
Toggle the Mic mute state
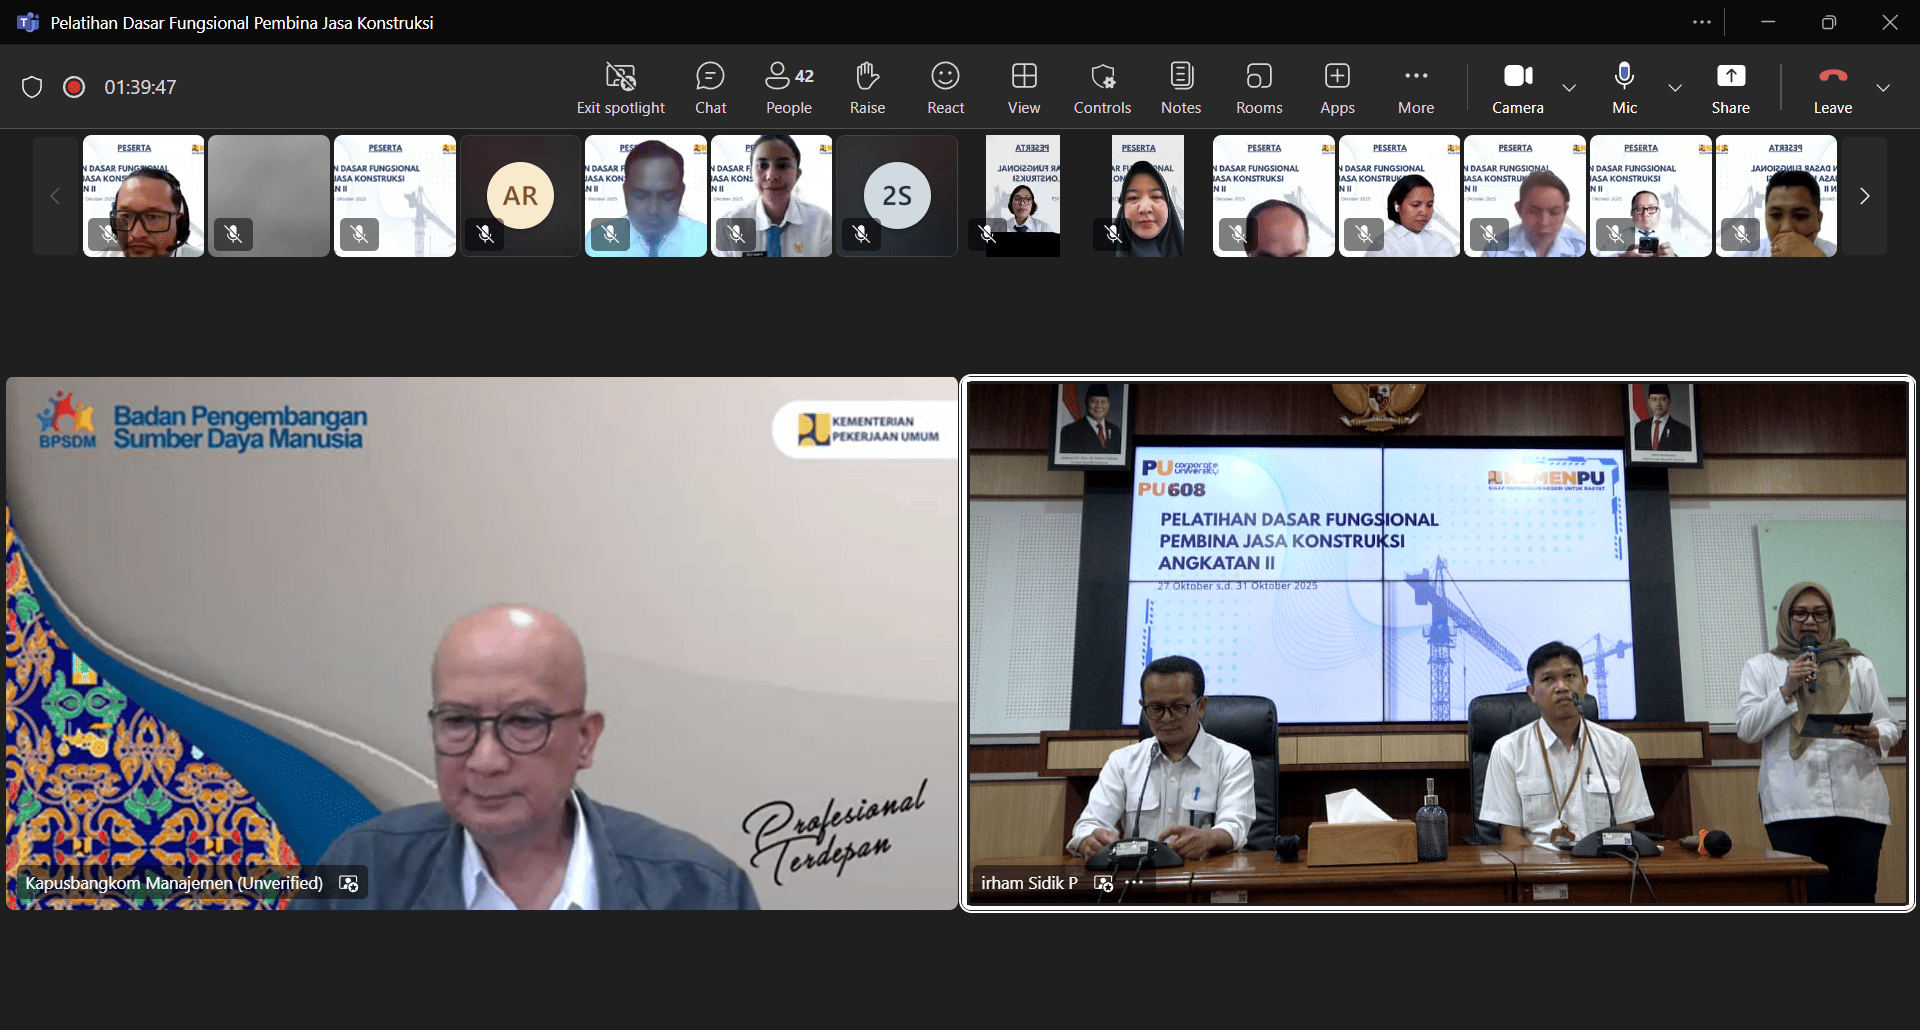click(1624, 88)
